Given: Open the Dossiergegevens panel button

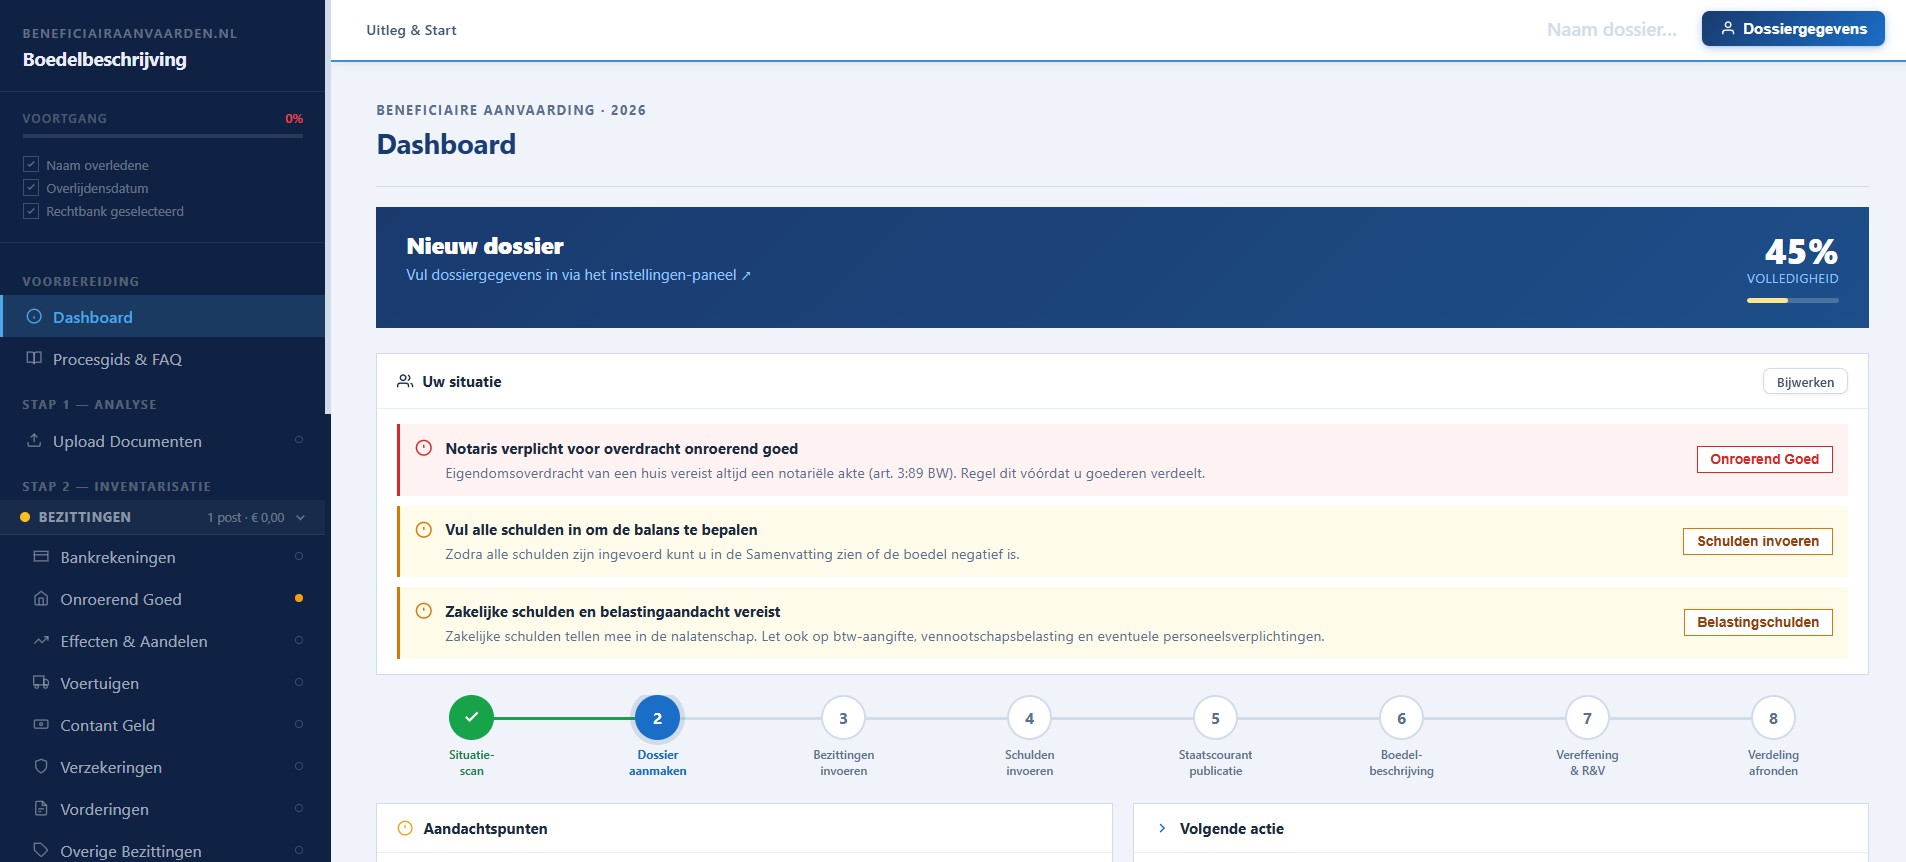Looking at the screenshot, I should pyautogui.click(x=1793, y=29).
